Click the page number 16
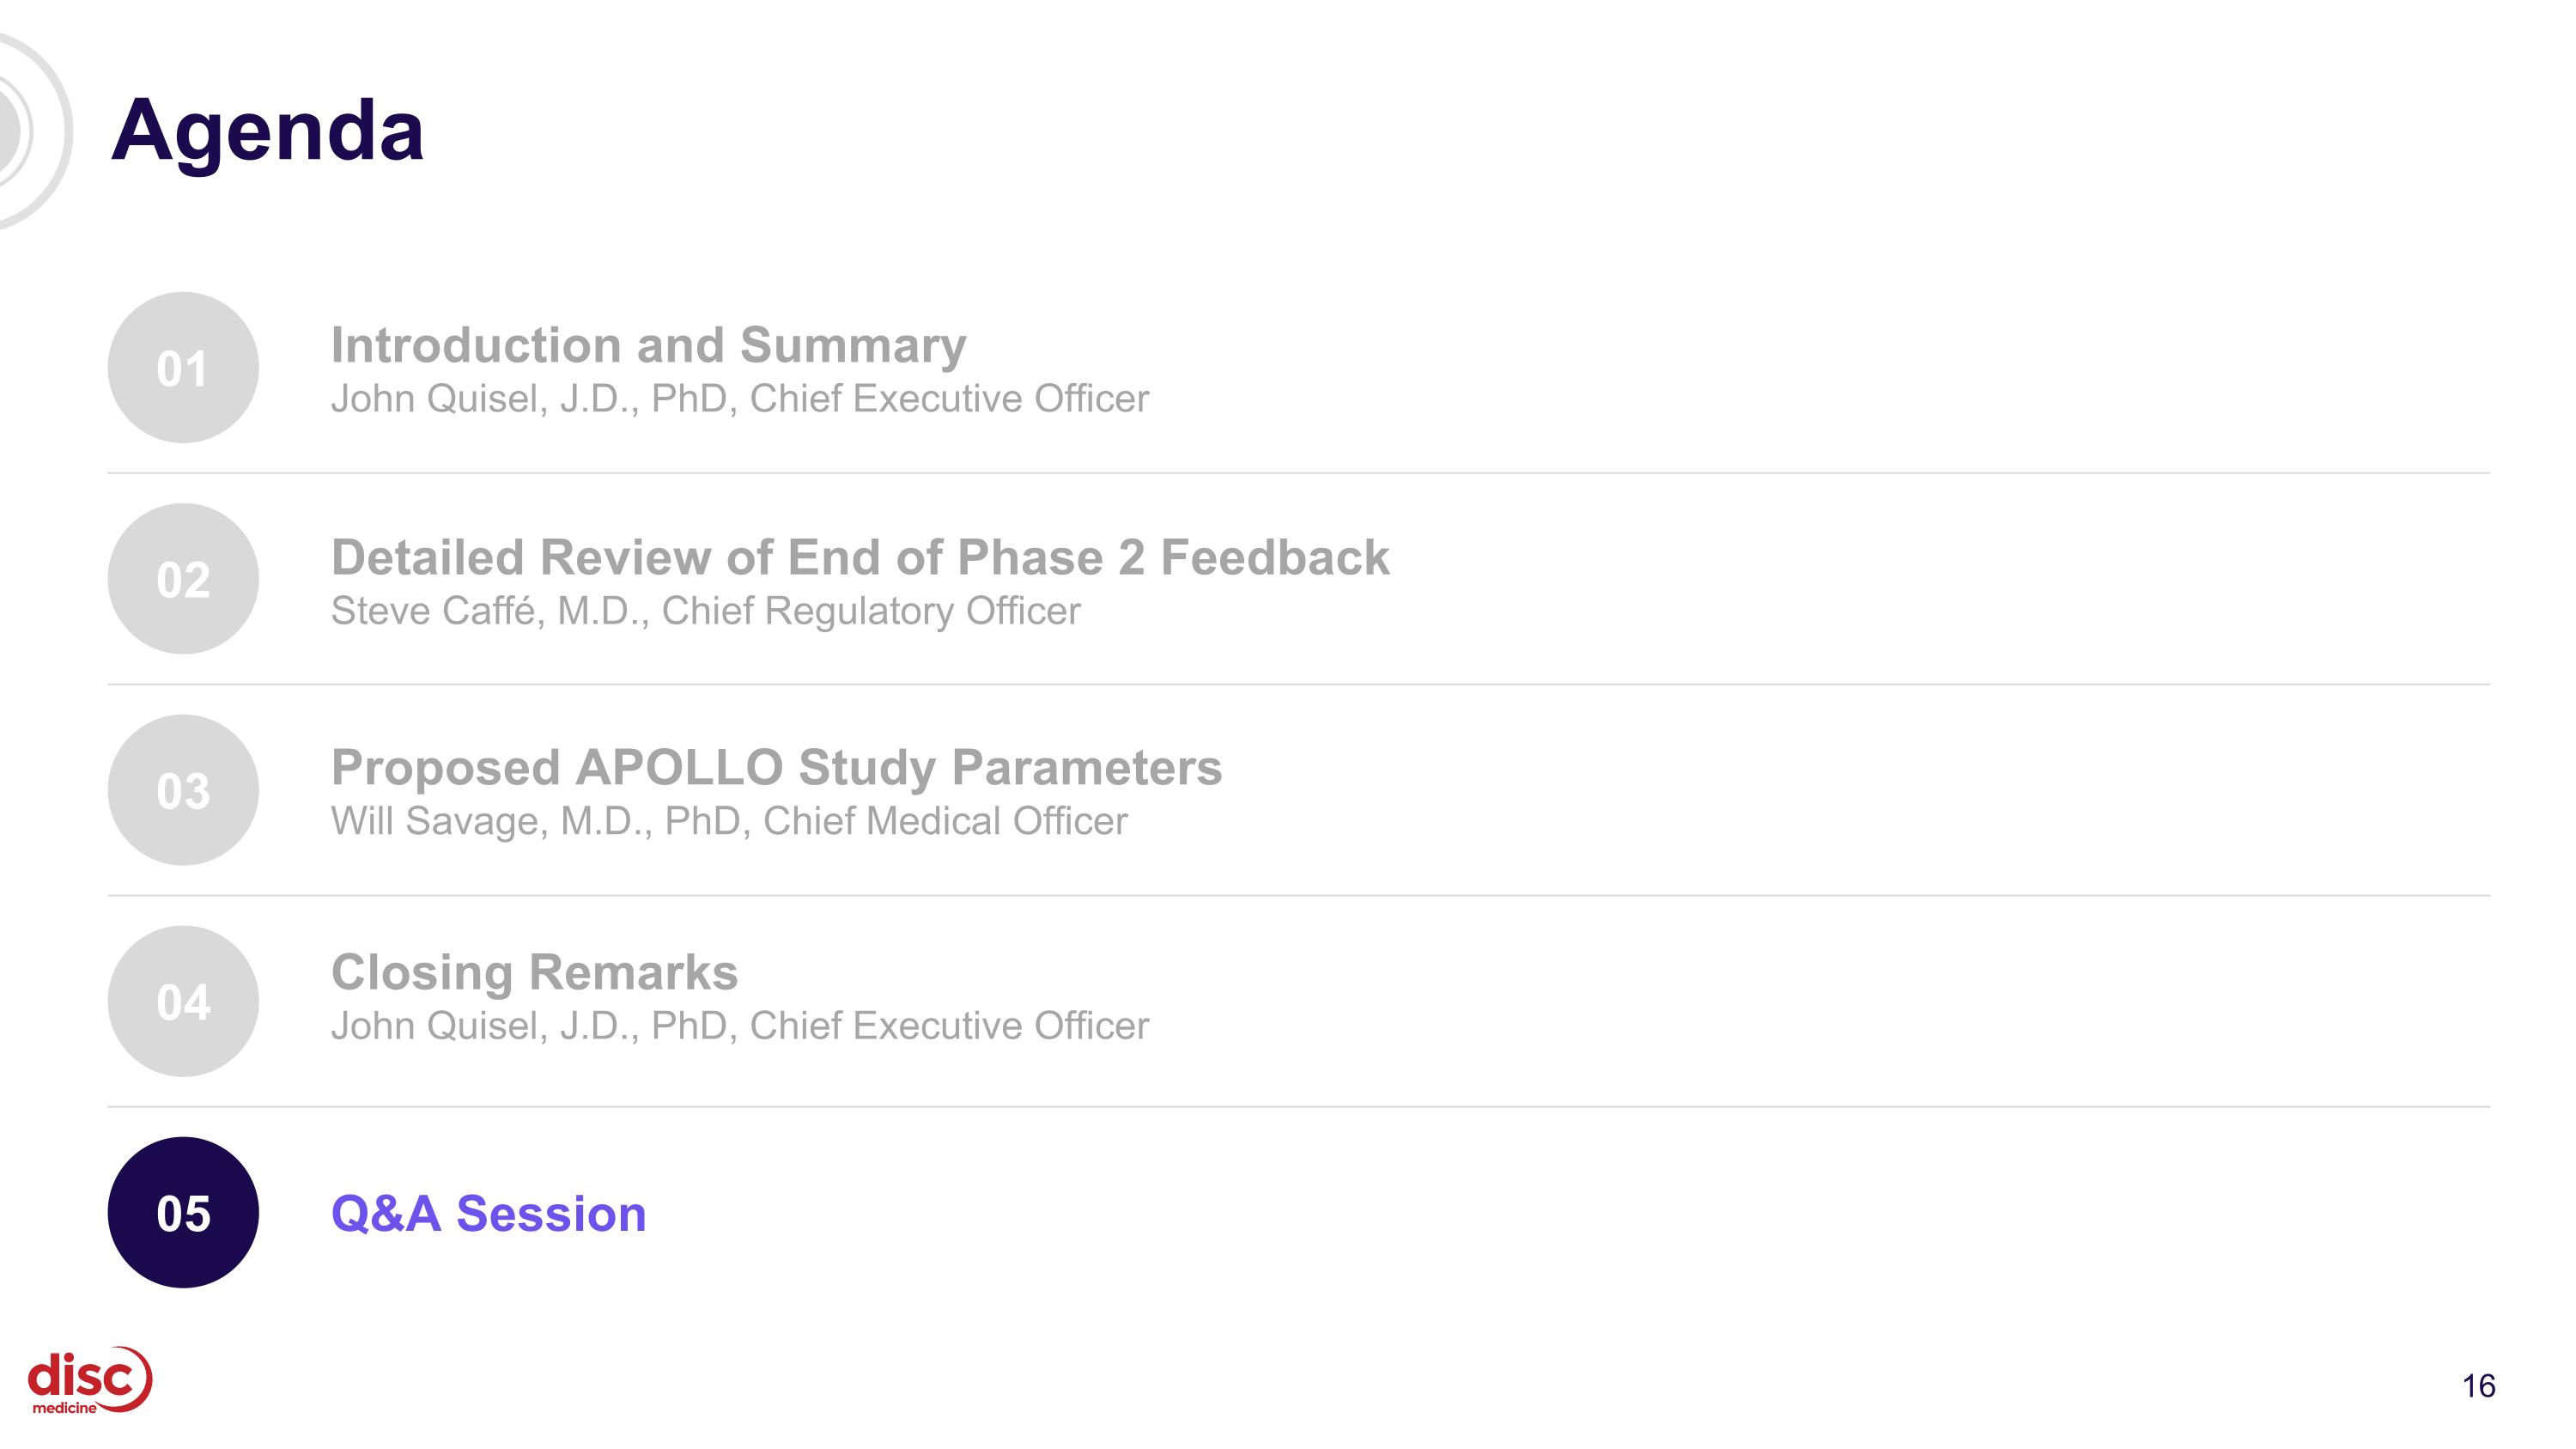2576x1449 pixels. click(x=2478, y=1386)
